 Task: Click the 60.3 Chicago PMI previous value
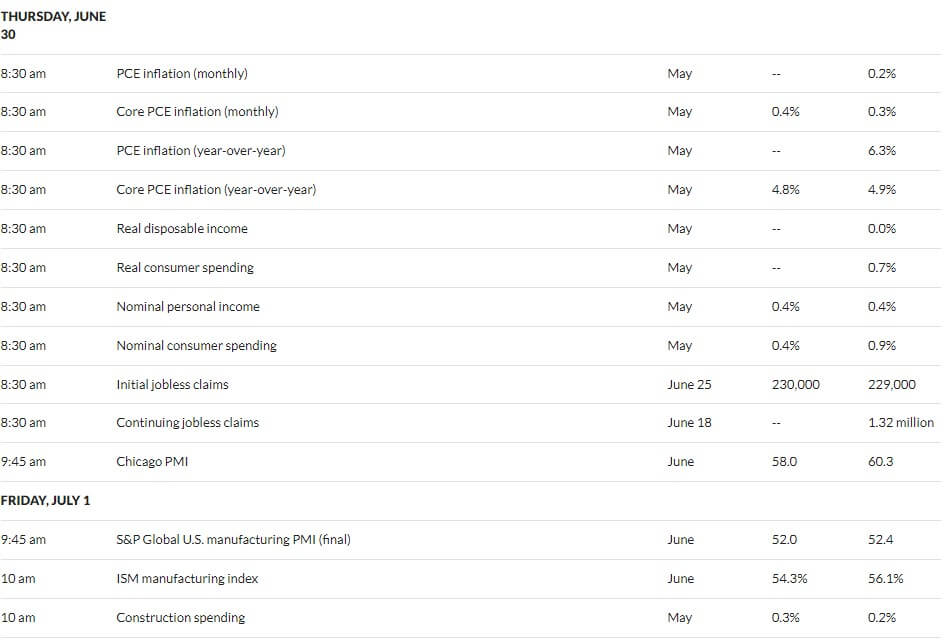pyautogui.click(x=881, y=462)
